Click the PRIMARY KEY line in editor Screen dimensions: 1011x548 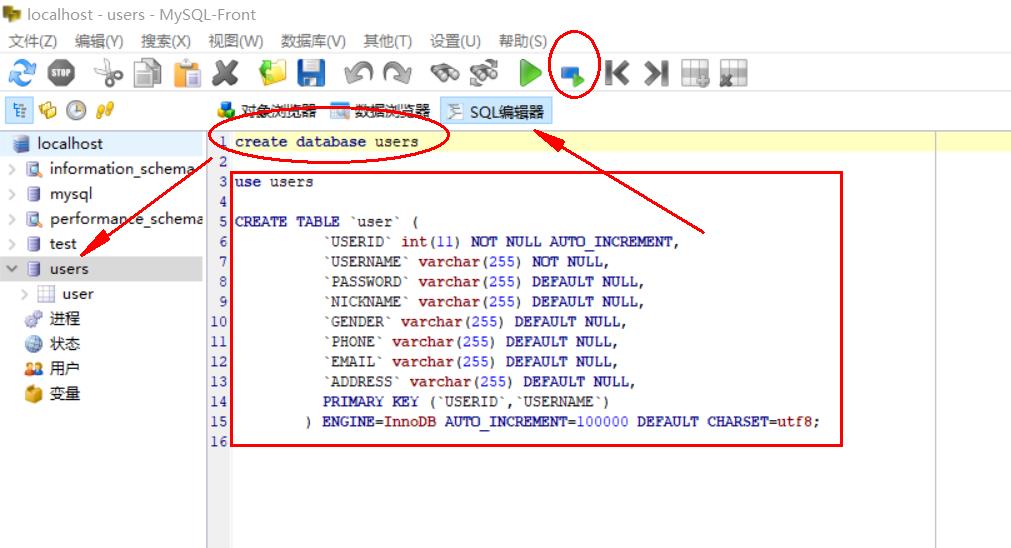(x=466, y=402)
